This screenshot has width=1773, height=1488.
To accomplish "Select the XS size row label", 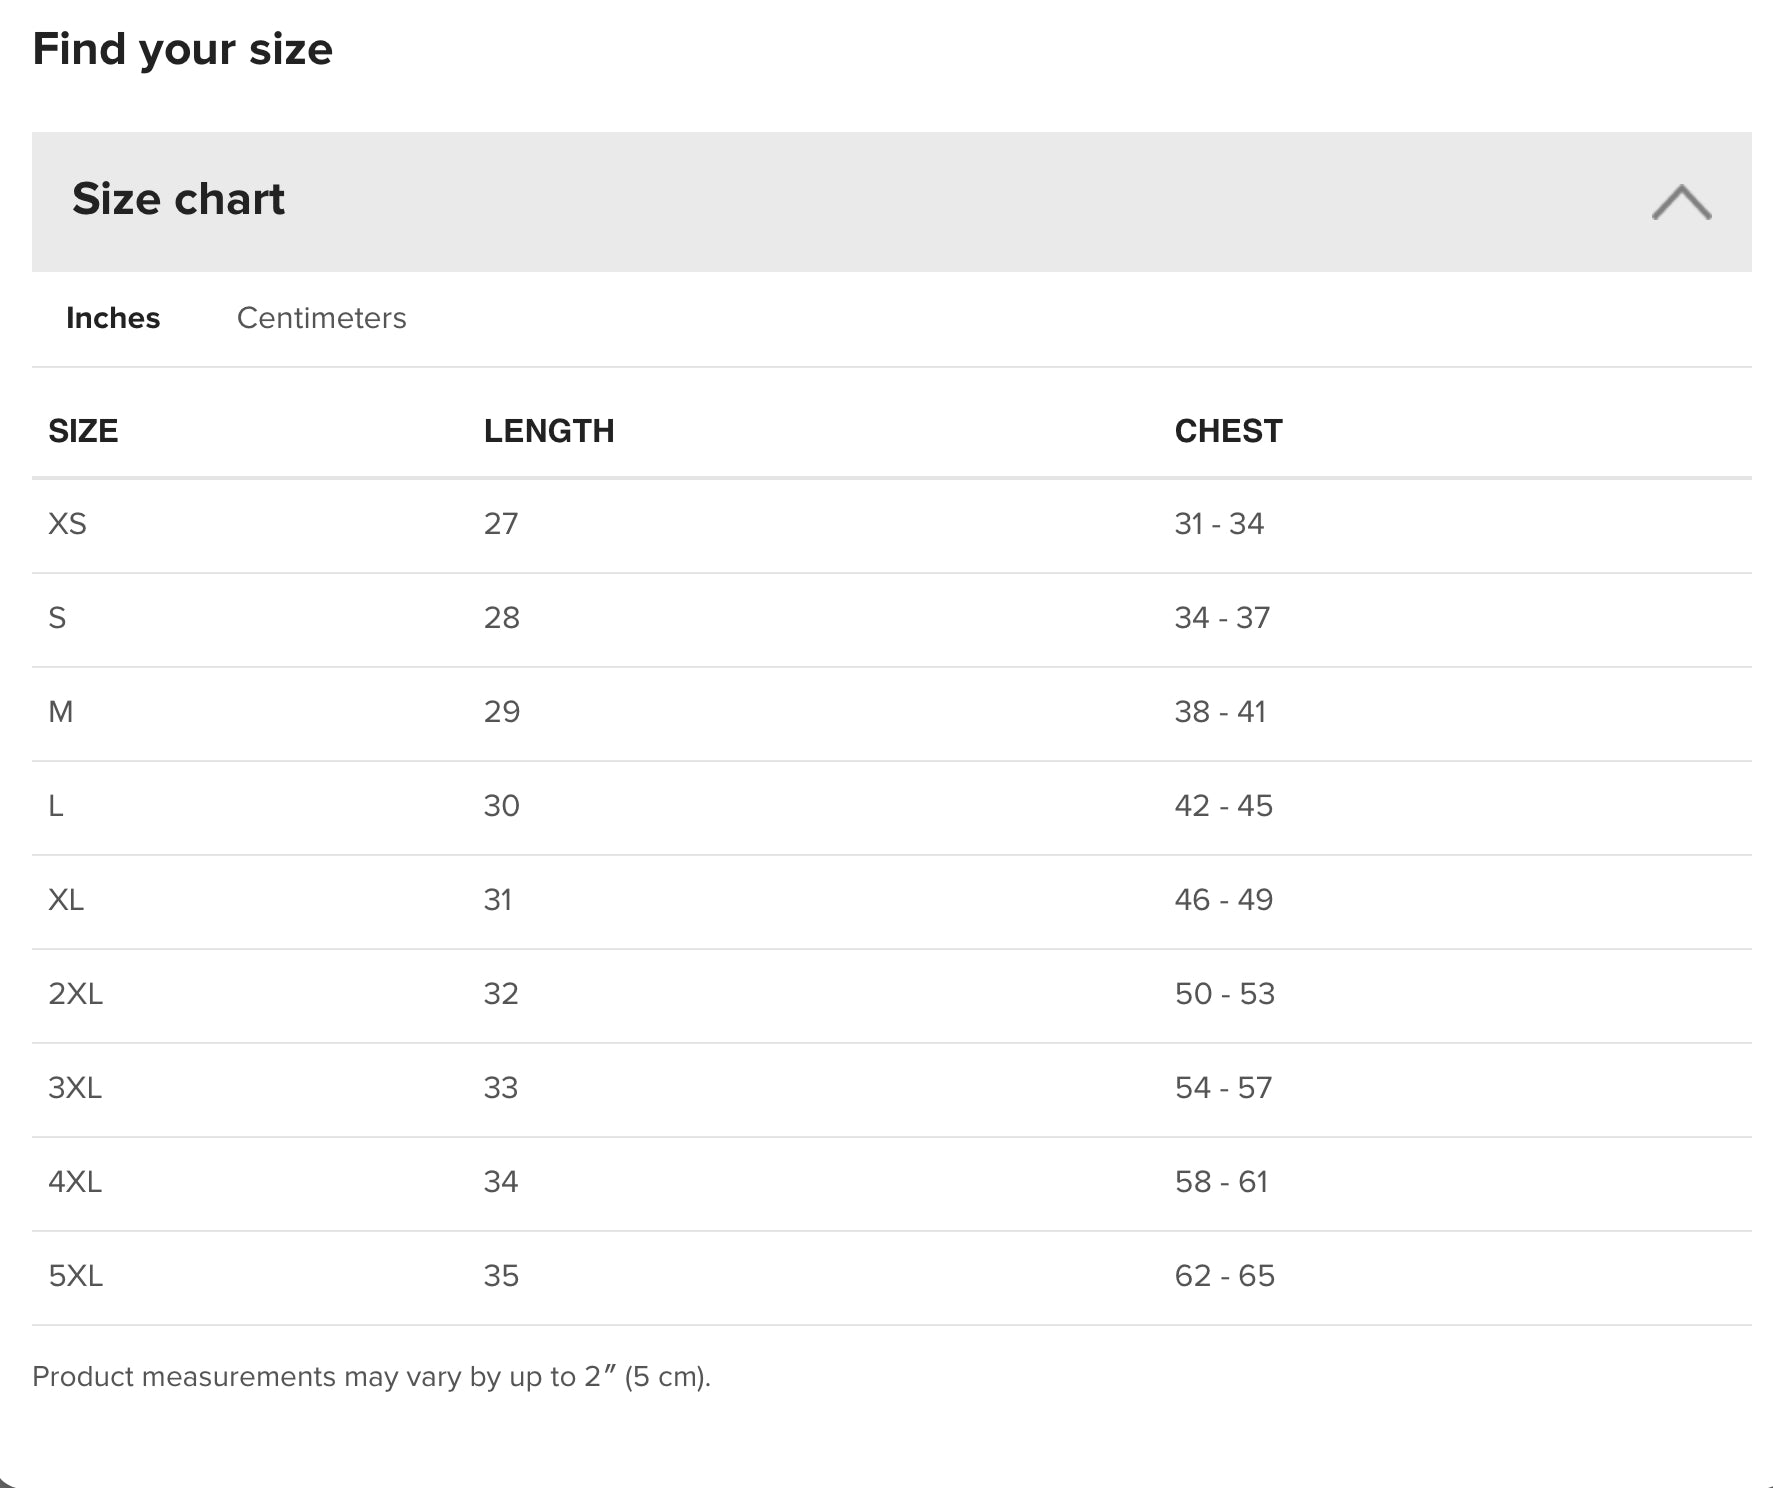I will coord(67,524).
